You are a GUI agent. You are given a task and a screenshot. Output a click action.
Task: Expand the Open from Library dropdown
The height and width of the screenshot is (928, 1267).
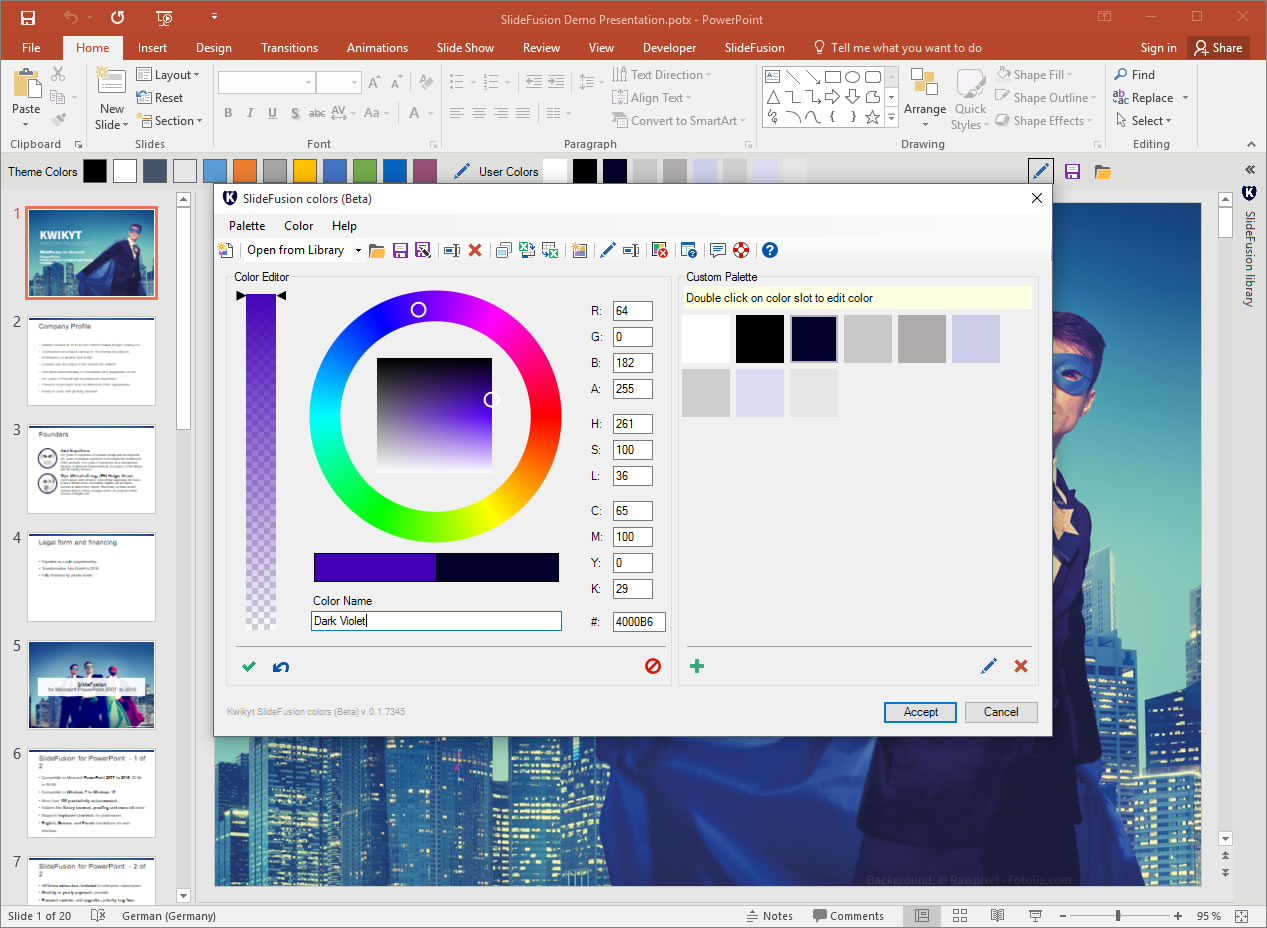pyautogui.click(x=358, y=250)
